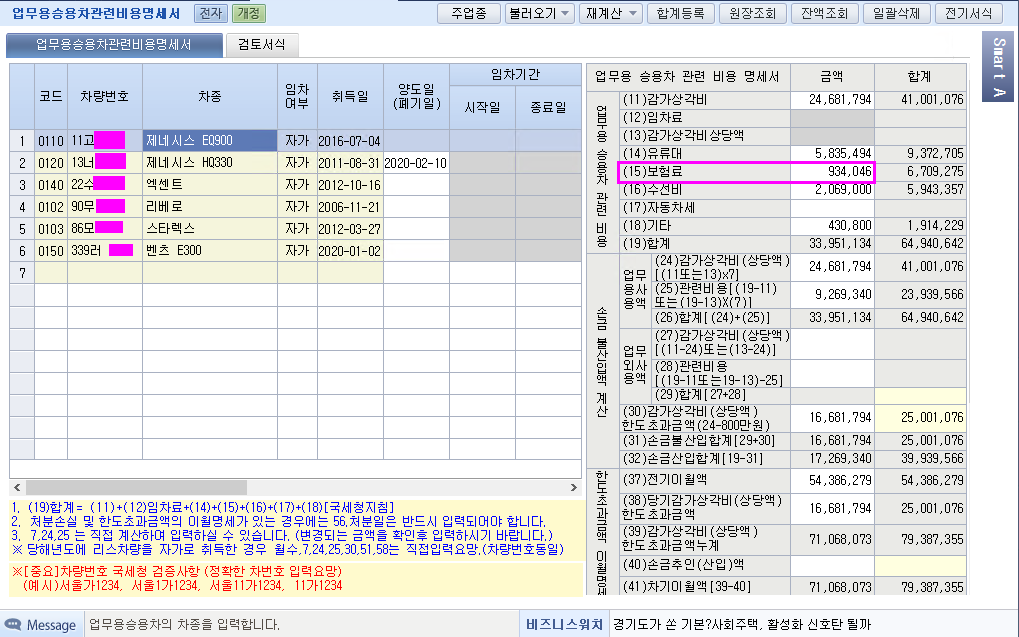The height and width of the screenshot is (637, 1019).
Task: Click the Message speech bubble icon
Action: point(15,625)
